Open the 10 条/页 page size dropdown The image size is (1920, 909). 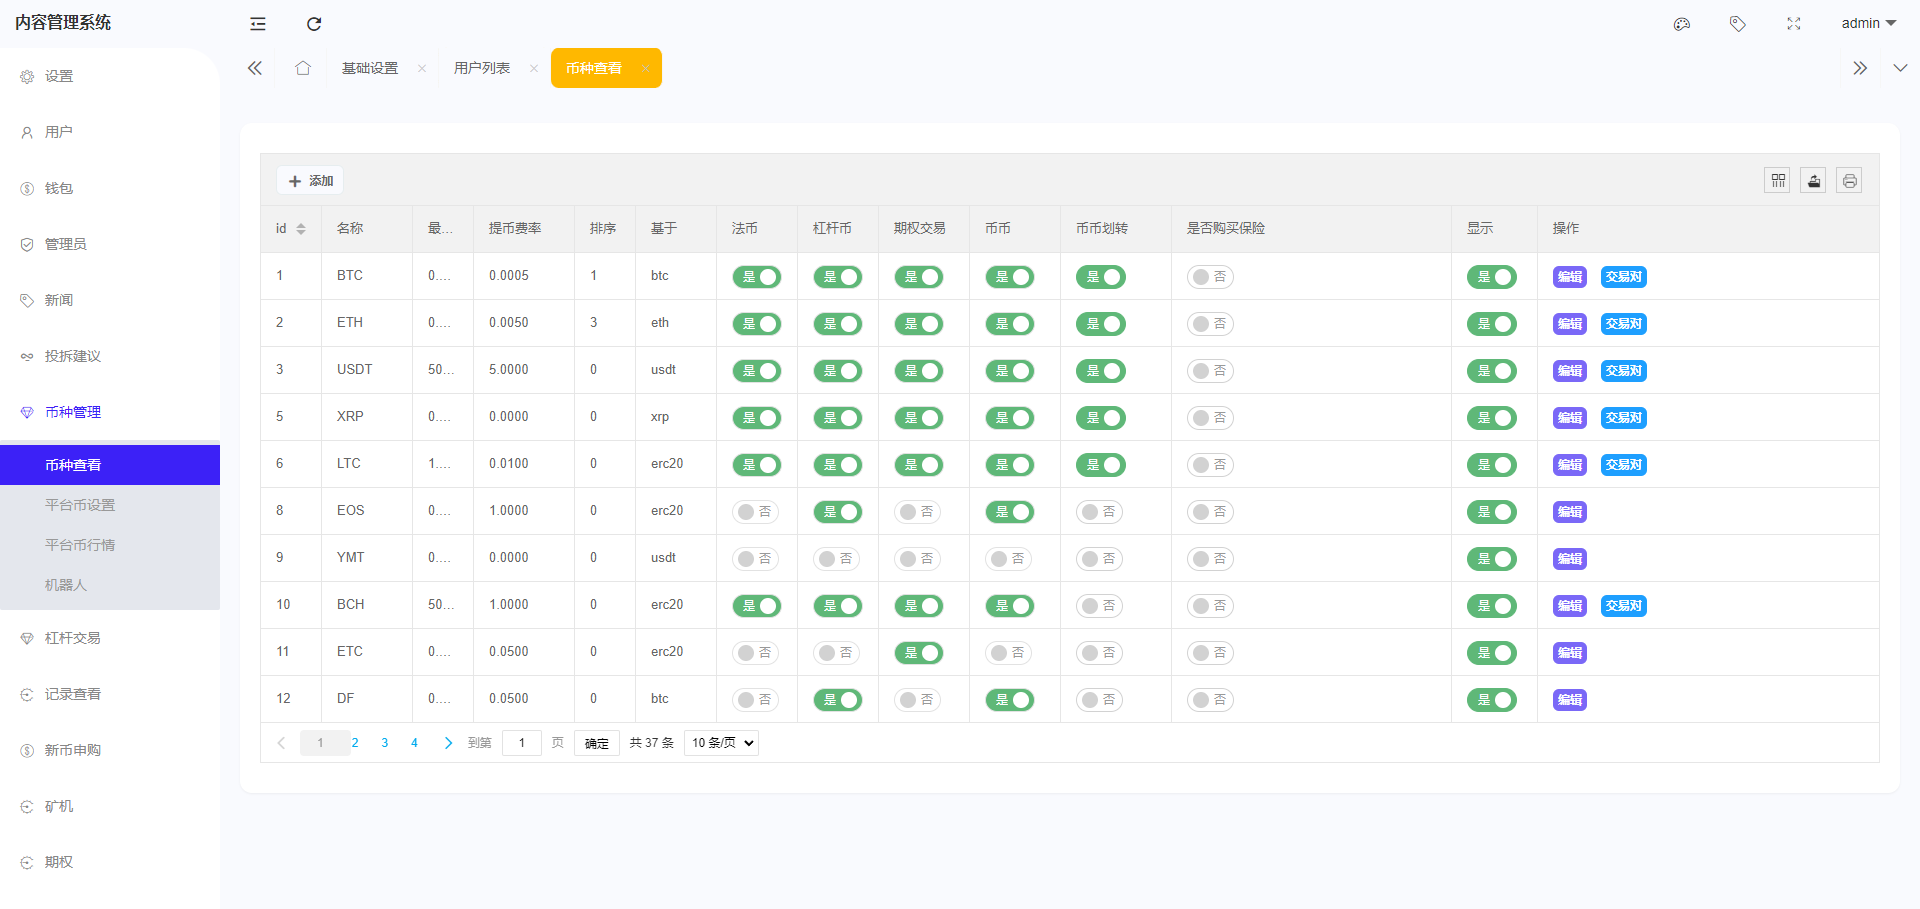[x=721, y=743]
